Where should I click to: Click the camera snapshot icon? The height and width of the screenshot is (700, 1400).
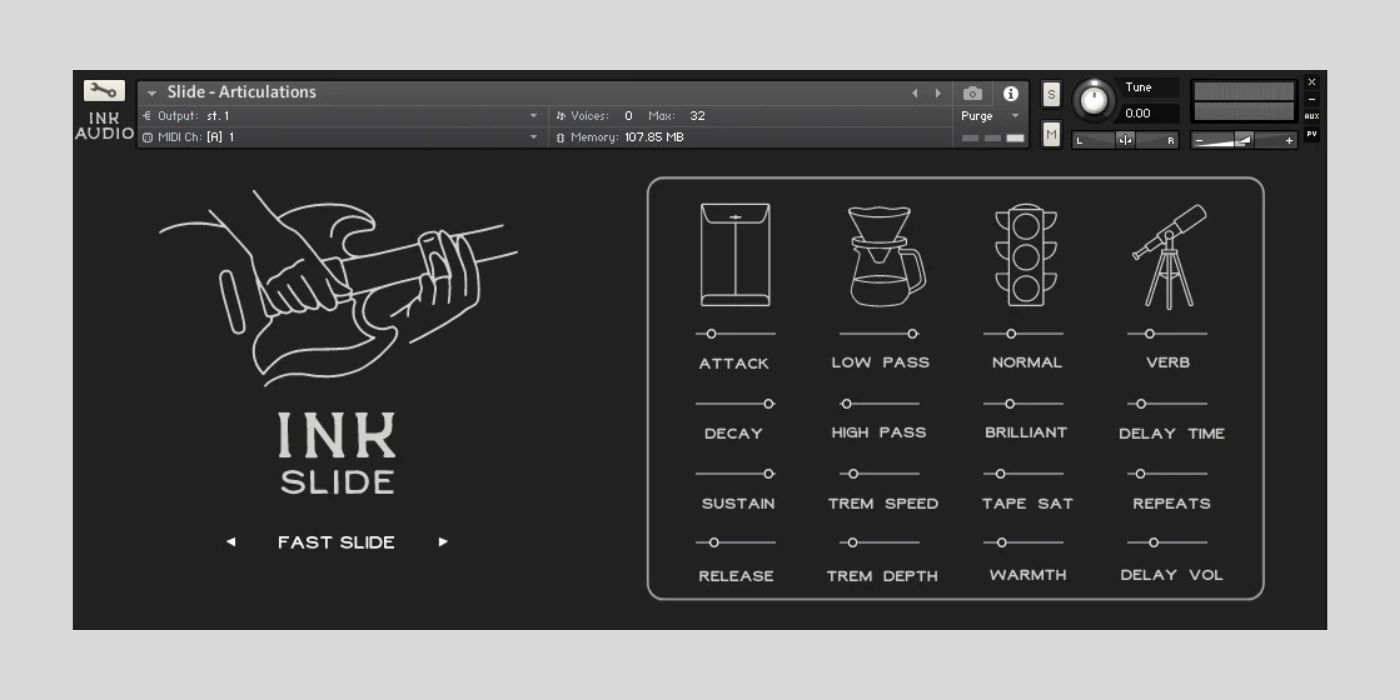pyautogui.click(x=972, y=93)
